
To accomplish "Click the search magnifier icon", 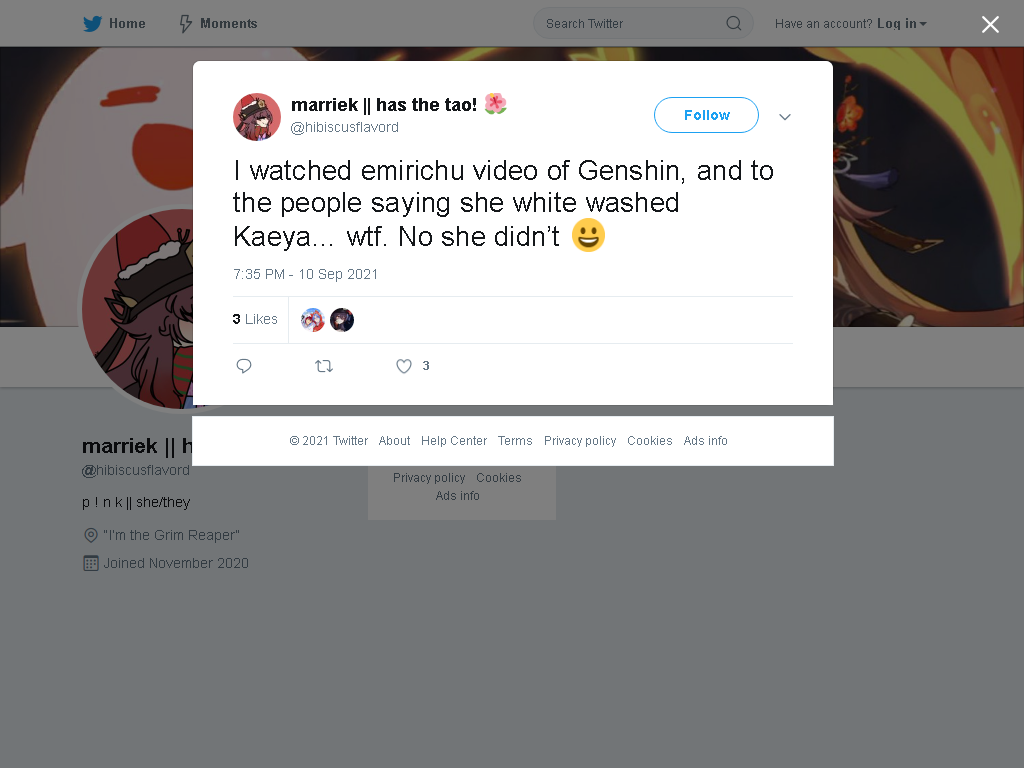I will 733,24.
